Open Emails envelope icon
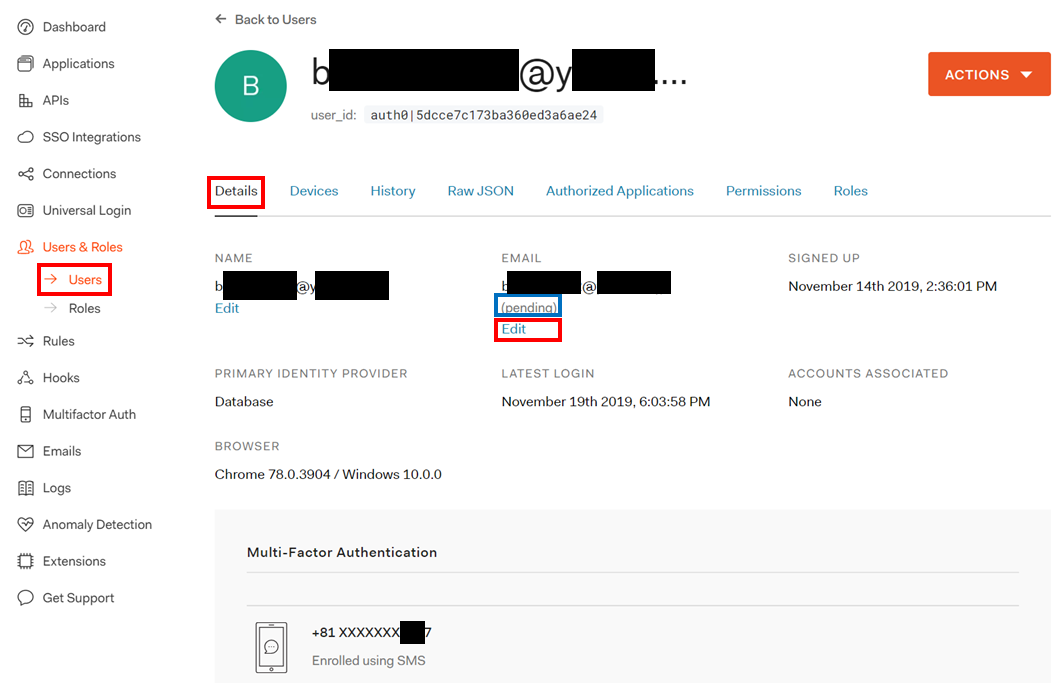Viewport: 1061px width, 683px height. coord(25,451)
